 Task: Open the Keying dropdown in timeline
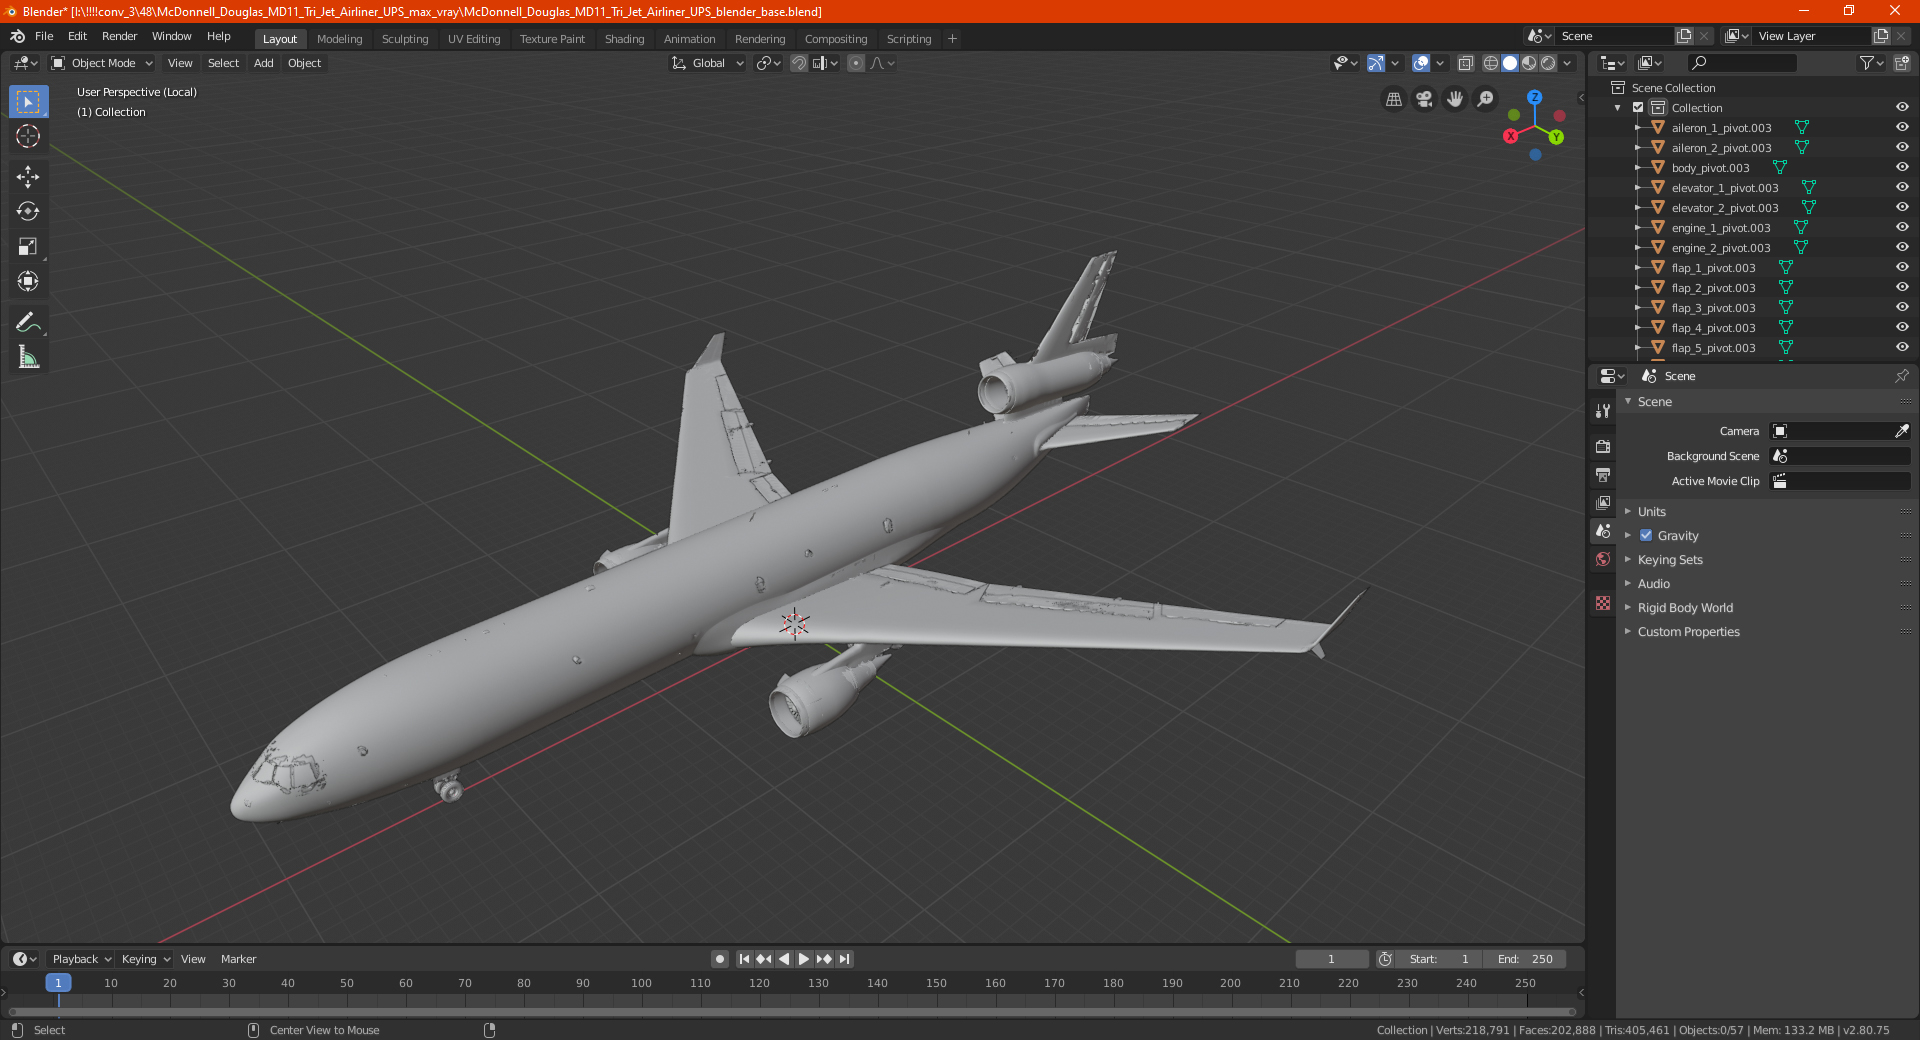[145, 959]
